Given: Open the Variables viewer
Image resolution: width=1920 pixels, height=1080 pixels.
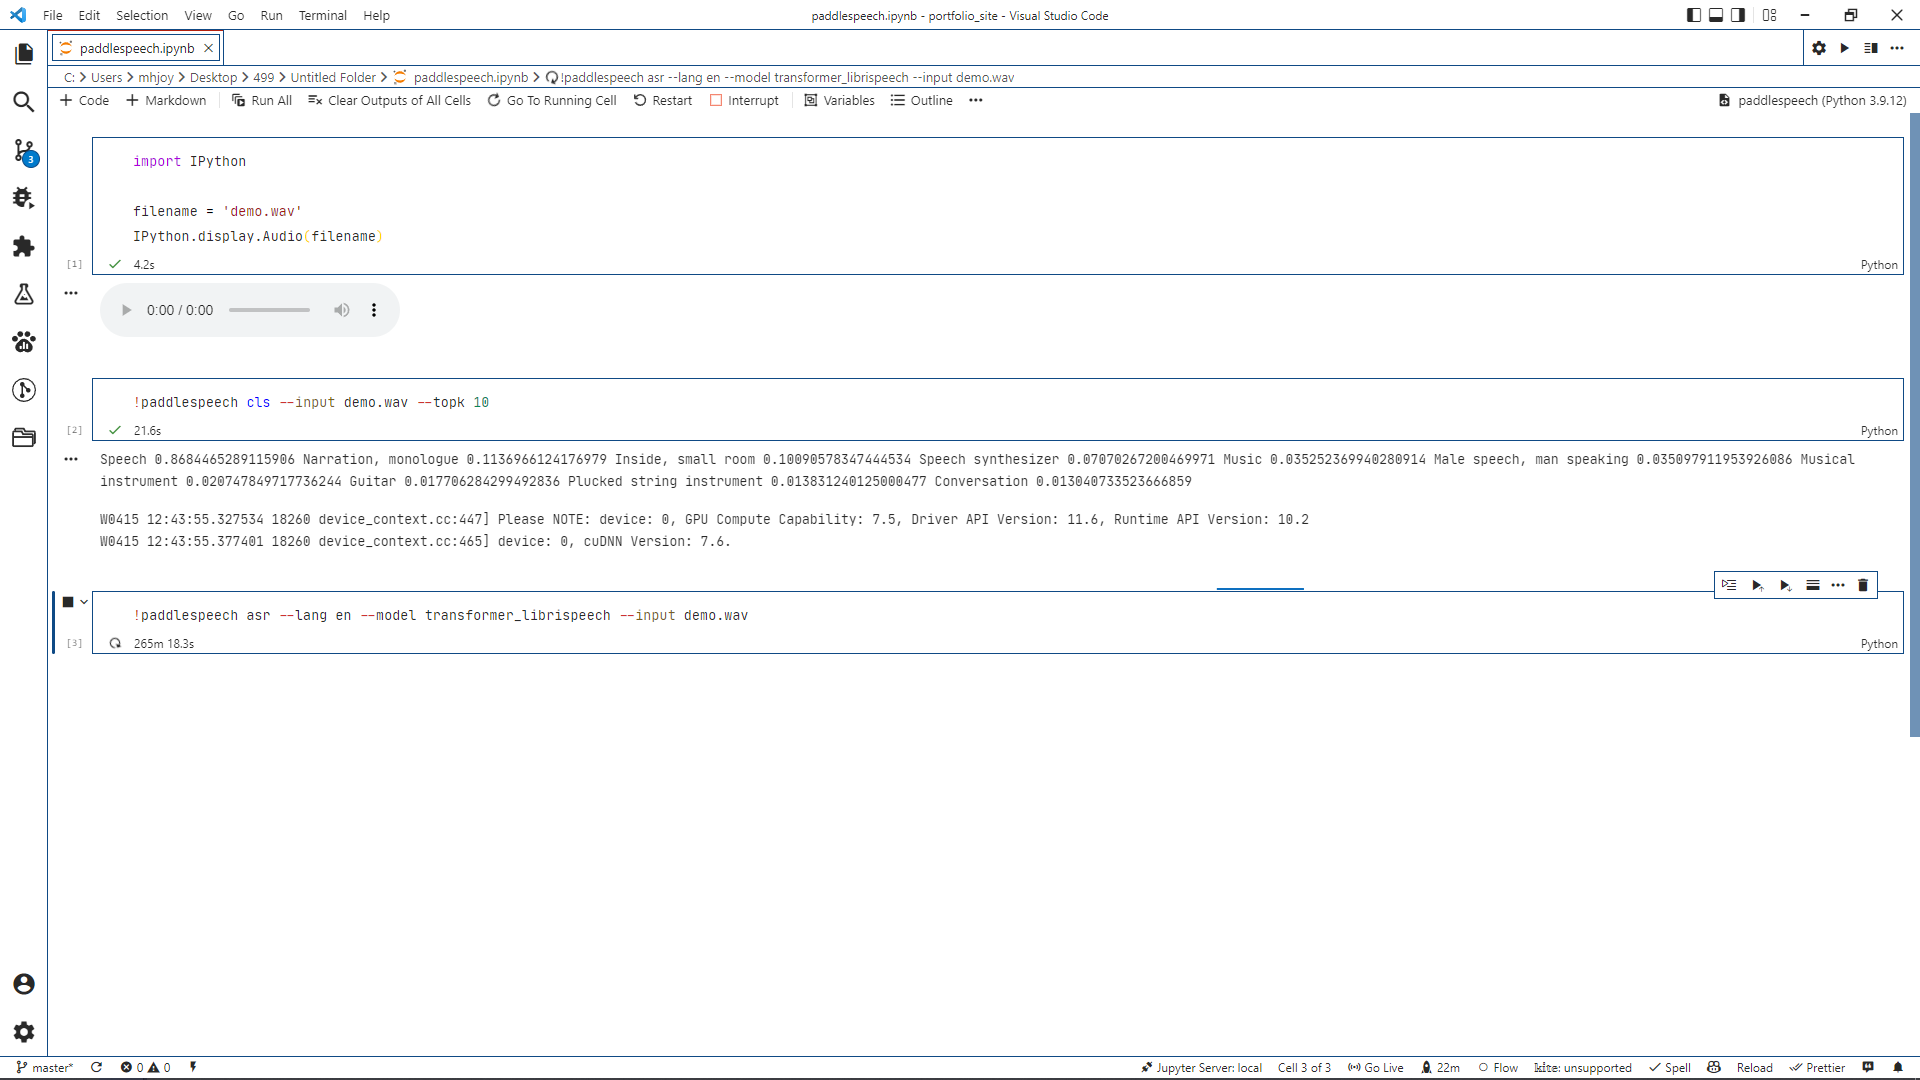Looking at the screenshot, I should [839, 100].
